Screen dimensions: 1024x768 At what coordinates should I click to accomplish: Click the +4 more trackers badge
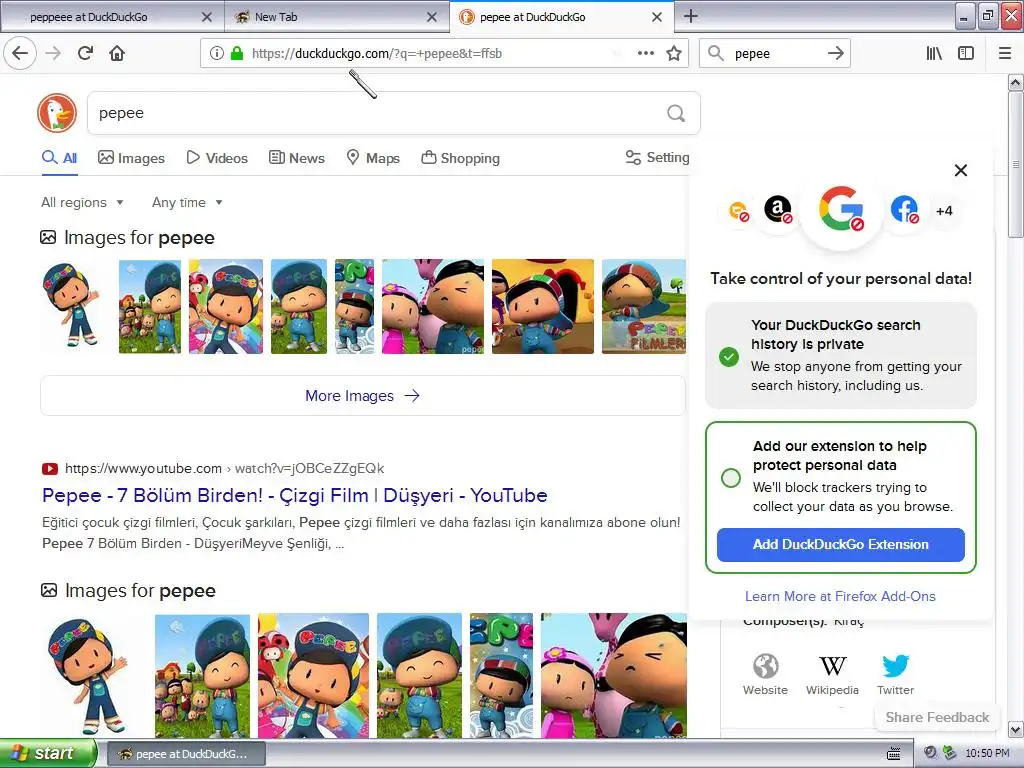pos(944,211)
